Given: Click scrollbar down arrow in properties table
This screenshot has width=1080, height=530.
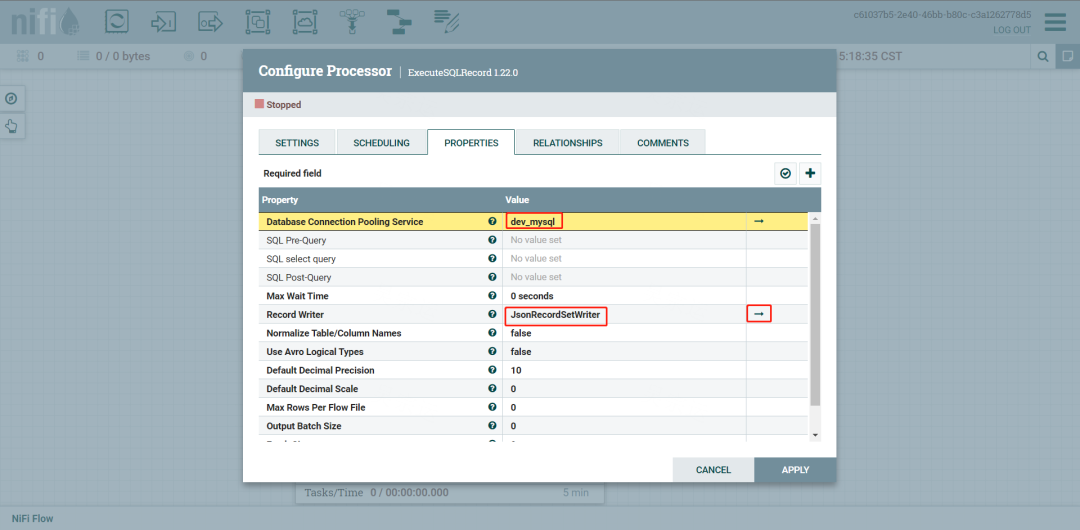Looking at the screenshot, I should [816, 435].
